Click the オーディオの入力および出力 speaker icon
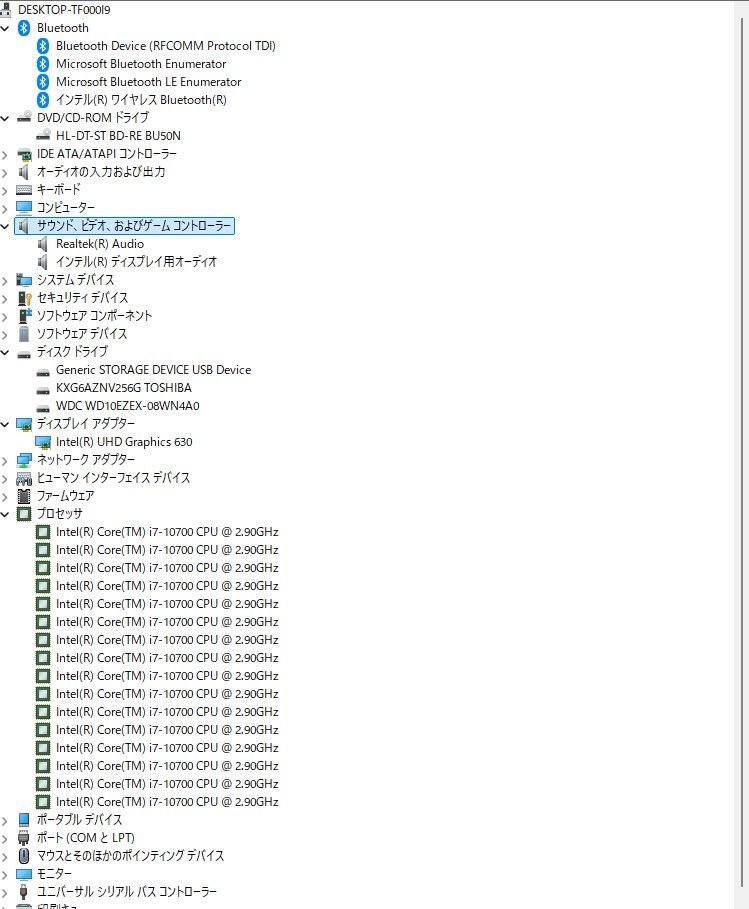 [24, 172]
